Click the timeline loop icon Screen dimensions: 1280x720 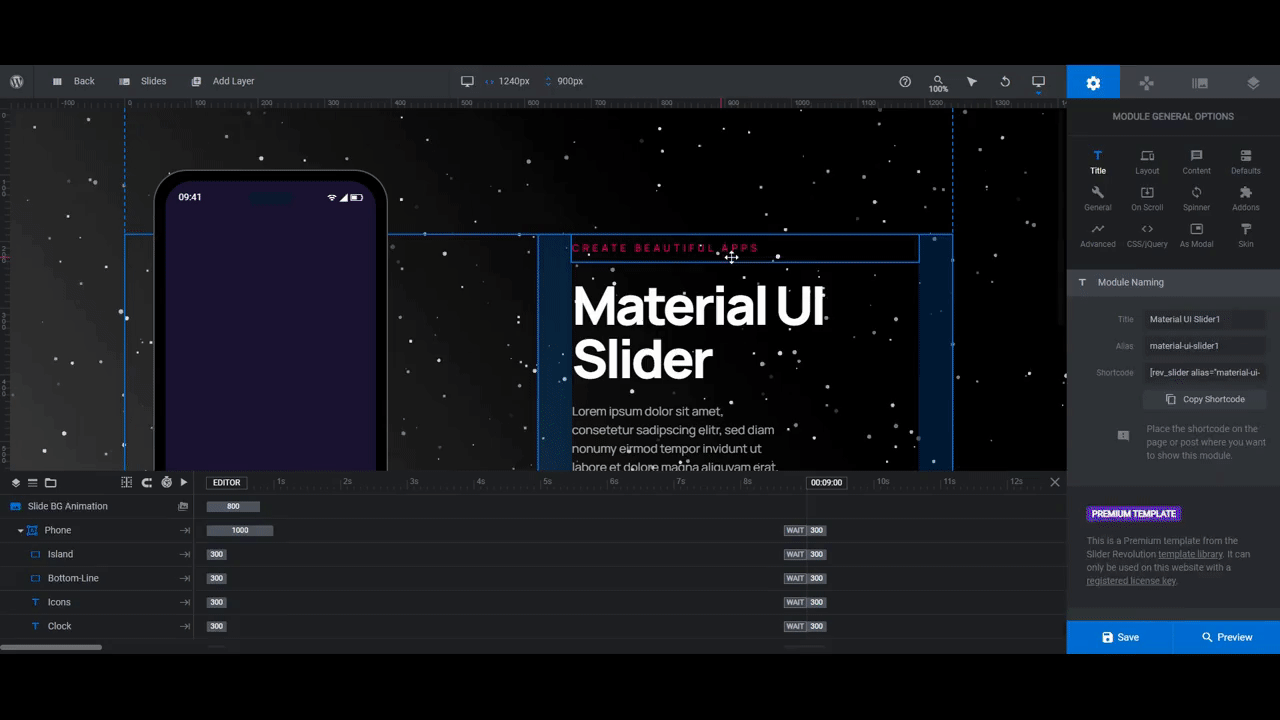pyautogui.click(x=146, y=482)
